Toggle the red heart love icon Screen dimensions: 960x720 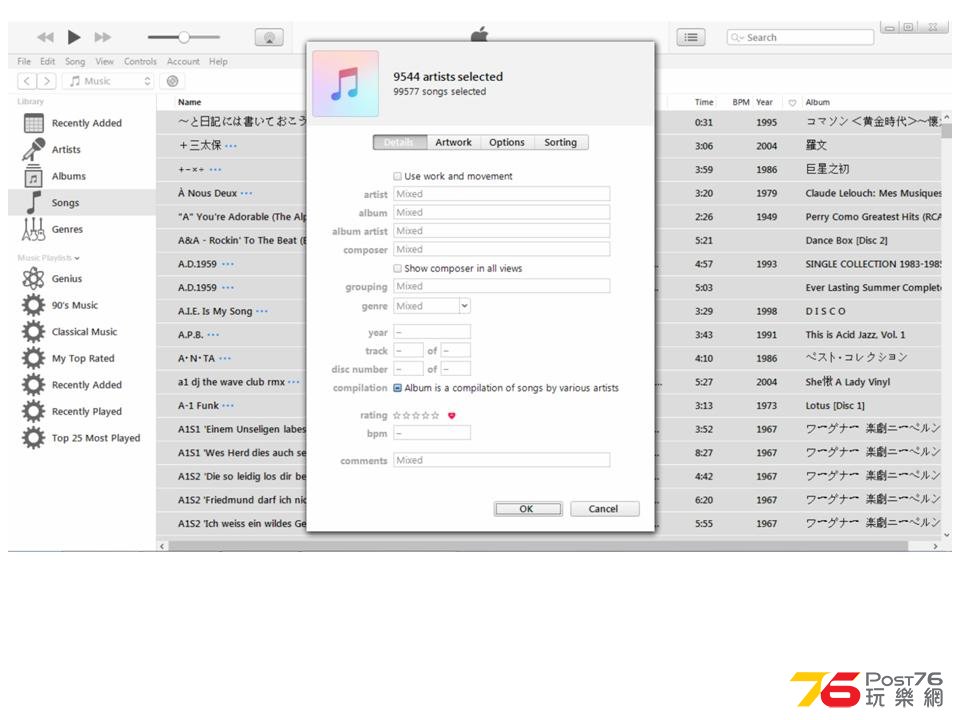[x=452, y=416]
